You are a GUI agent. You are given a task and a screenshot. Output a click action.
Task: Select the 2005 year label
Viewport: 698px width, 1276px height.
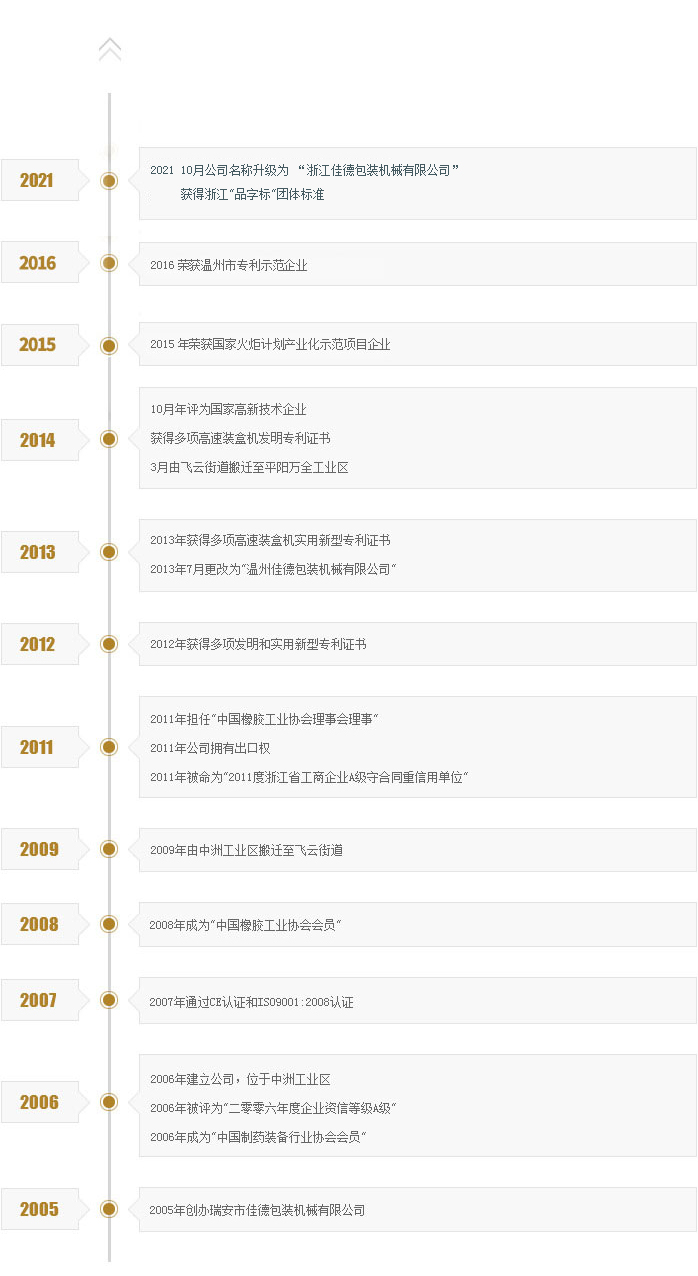(x=39, y=1209)
